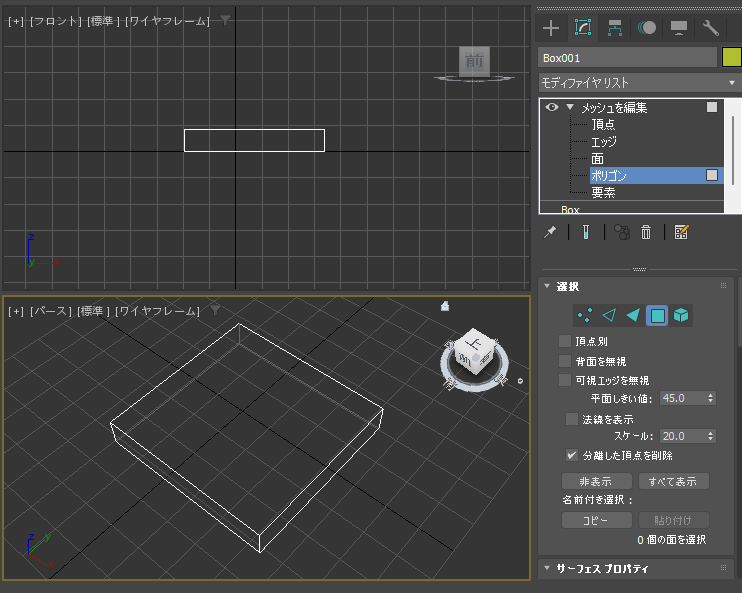Open the Hierarchy command panel tab
Viewport: 742px width, 593px height.
pyautogui.click(x=614, y=28)
